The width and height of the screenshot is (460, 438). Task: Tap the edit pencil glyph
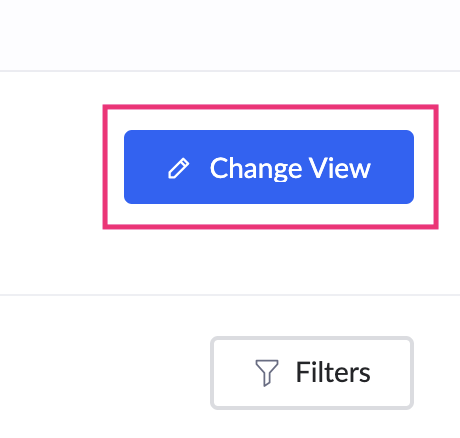point(179,169)
